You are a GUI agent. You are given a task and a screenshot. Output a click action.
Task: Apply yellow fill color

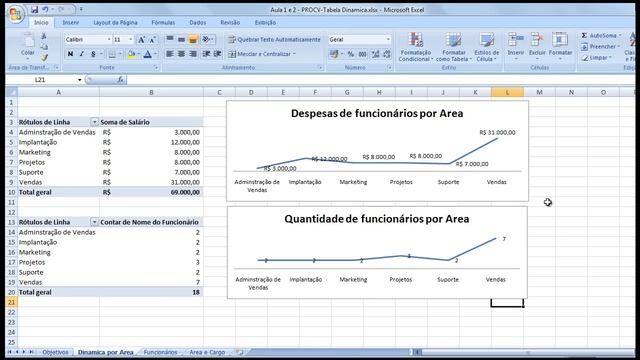tap(131, 54)
